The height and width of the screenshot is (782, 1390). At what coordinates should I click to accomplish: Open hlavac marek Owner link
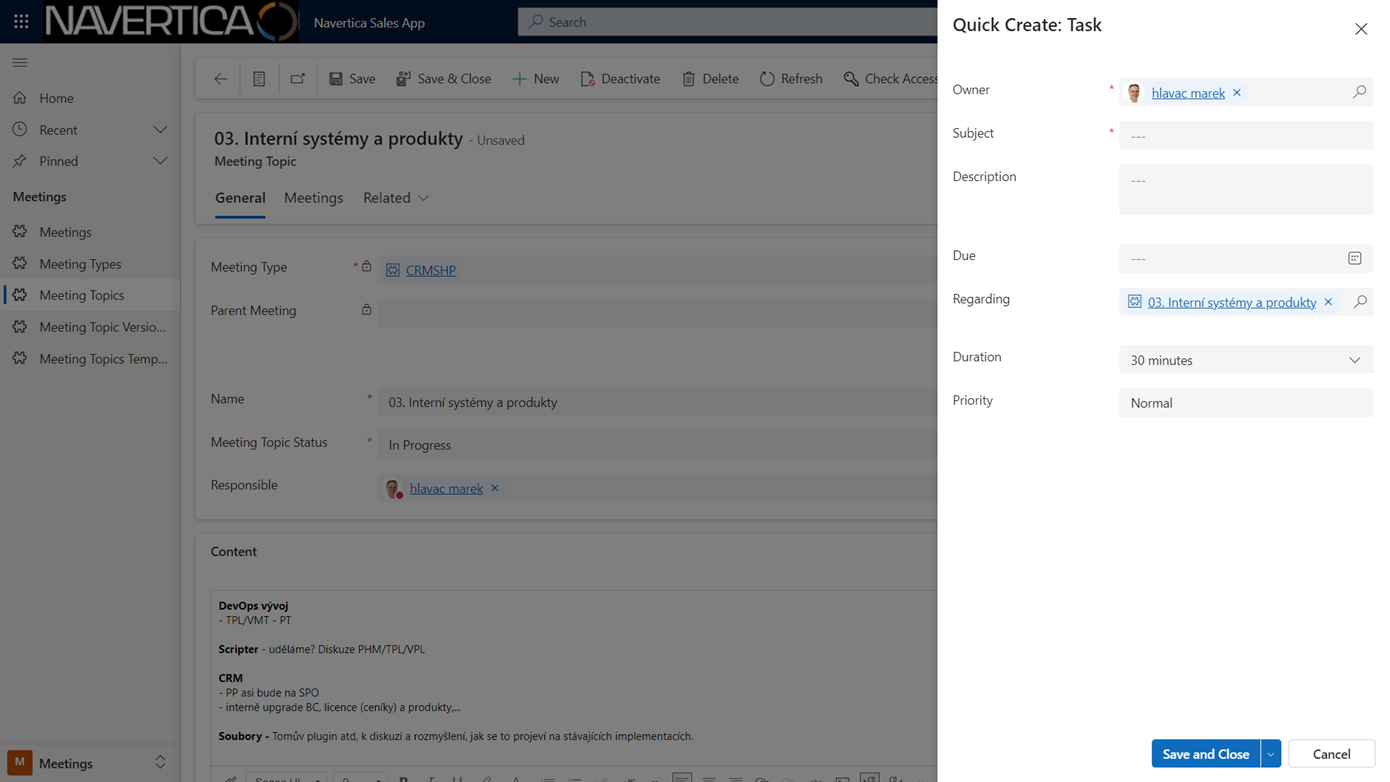coord(1188,93)
